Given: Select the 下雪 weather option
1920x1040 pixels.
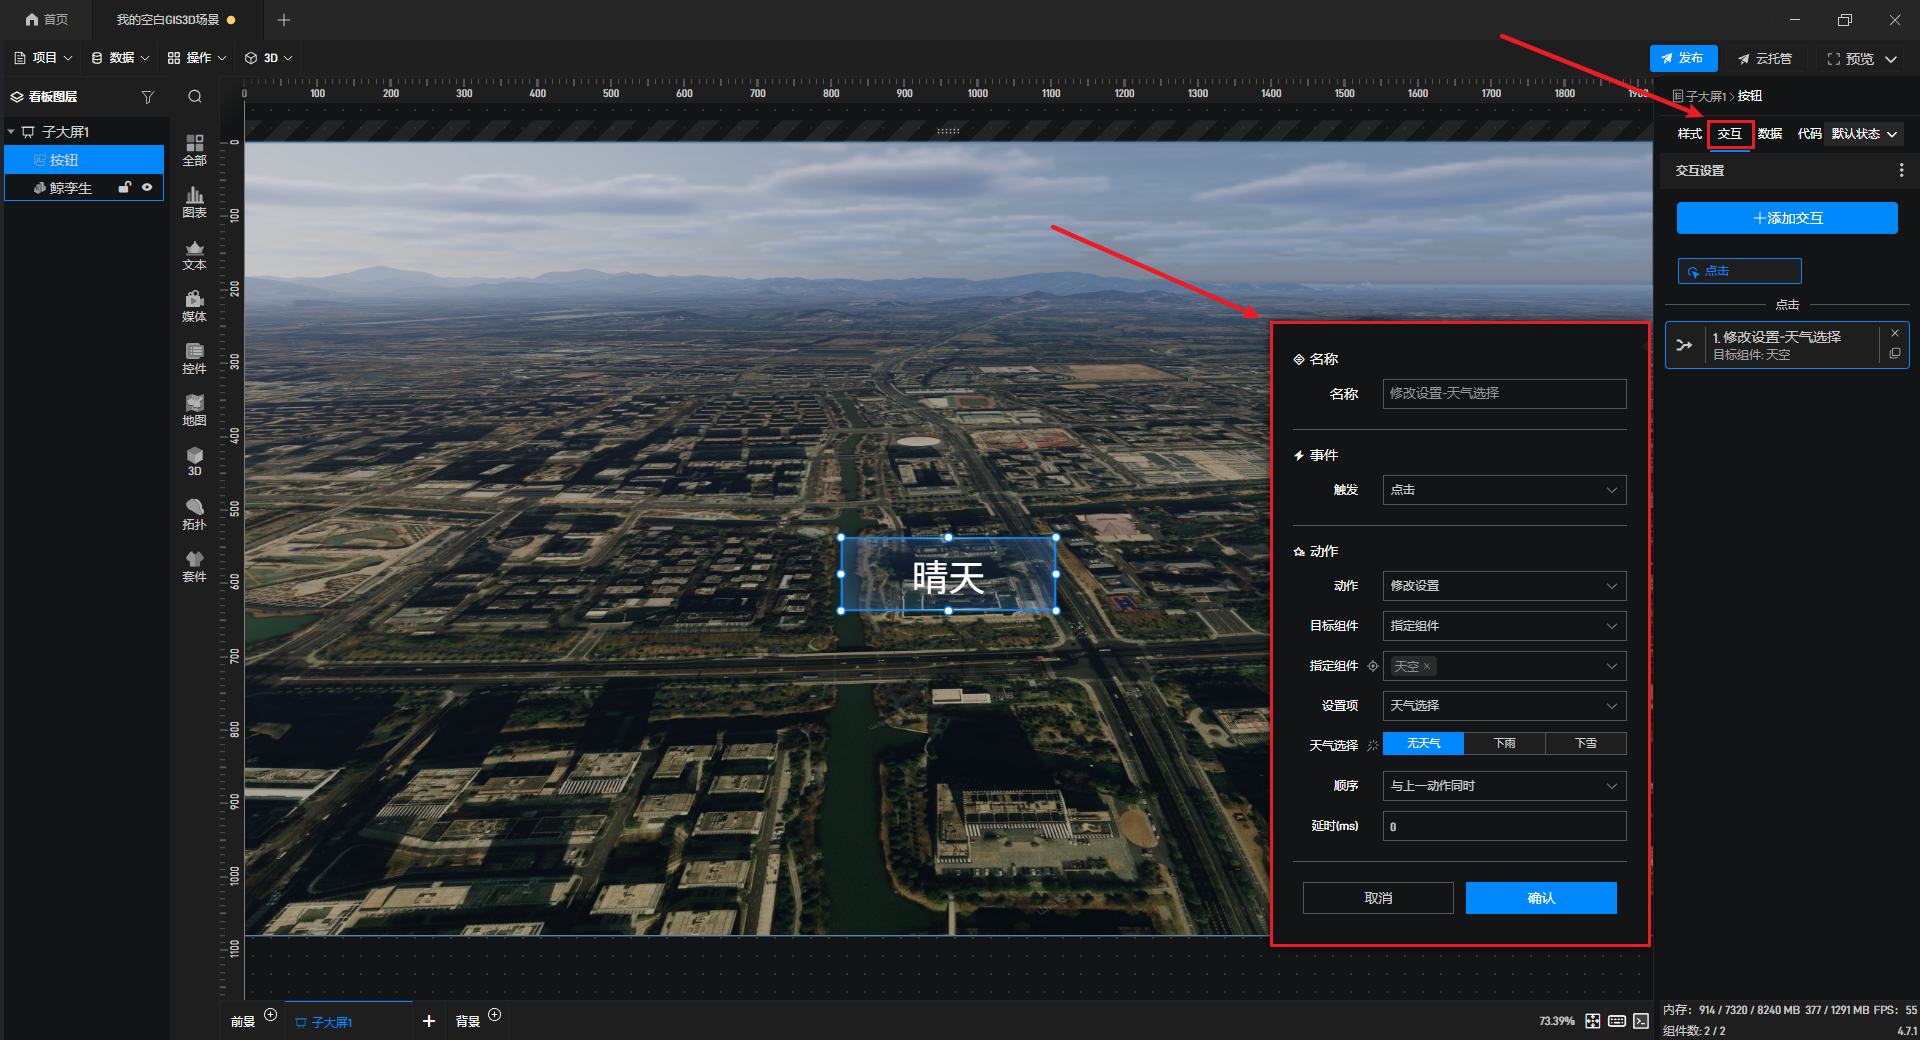Looking at the screenshot, I should 1585,744.
